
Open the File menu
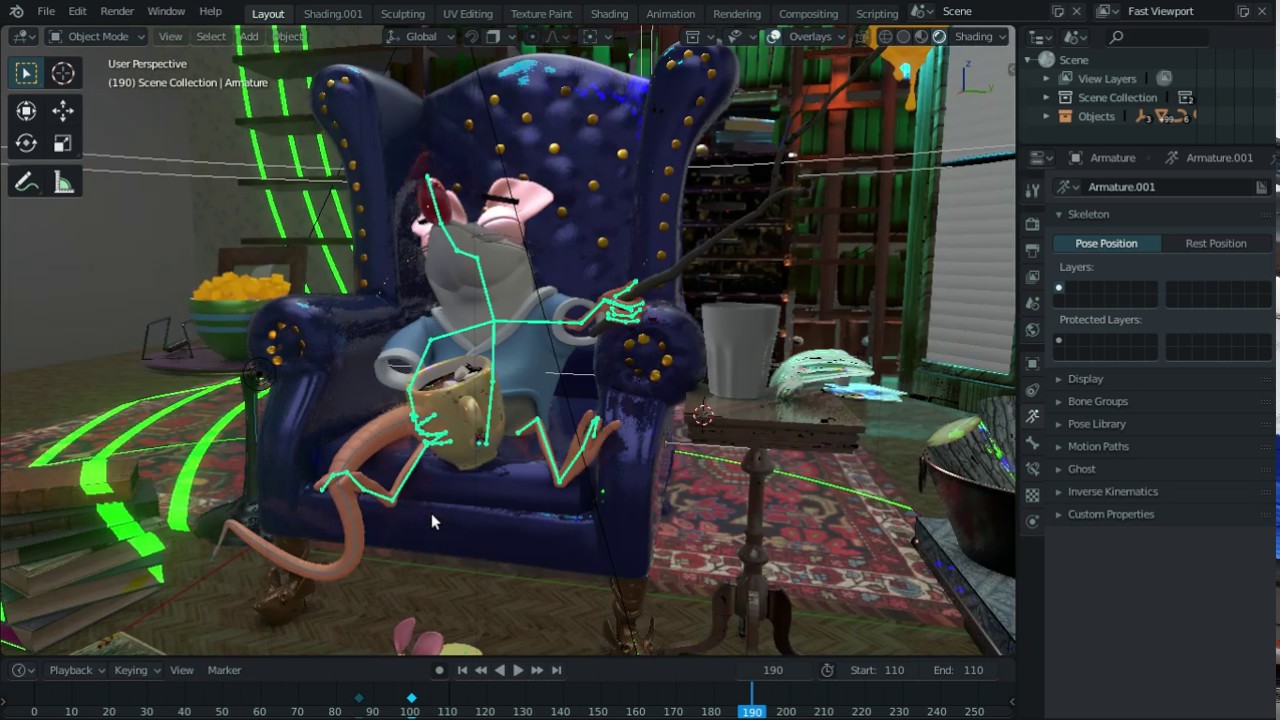tap(46, 11)
